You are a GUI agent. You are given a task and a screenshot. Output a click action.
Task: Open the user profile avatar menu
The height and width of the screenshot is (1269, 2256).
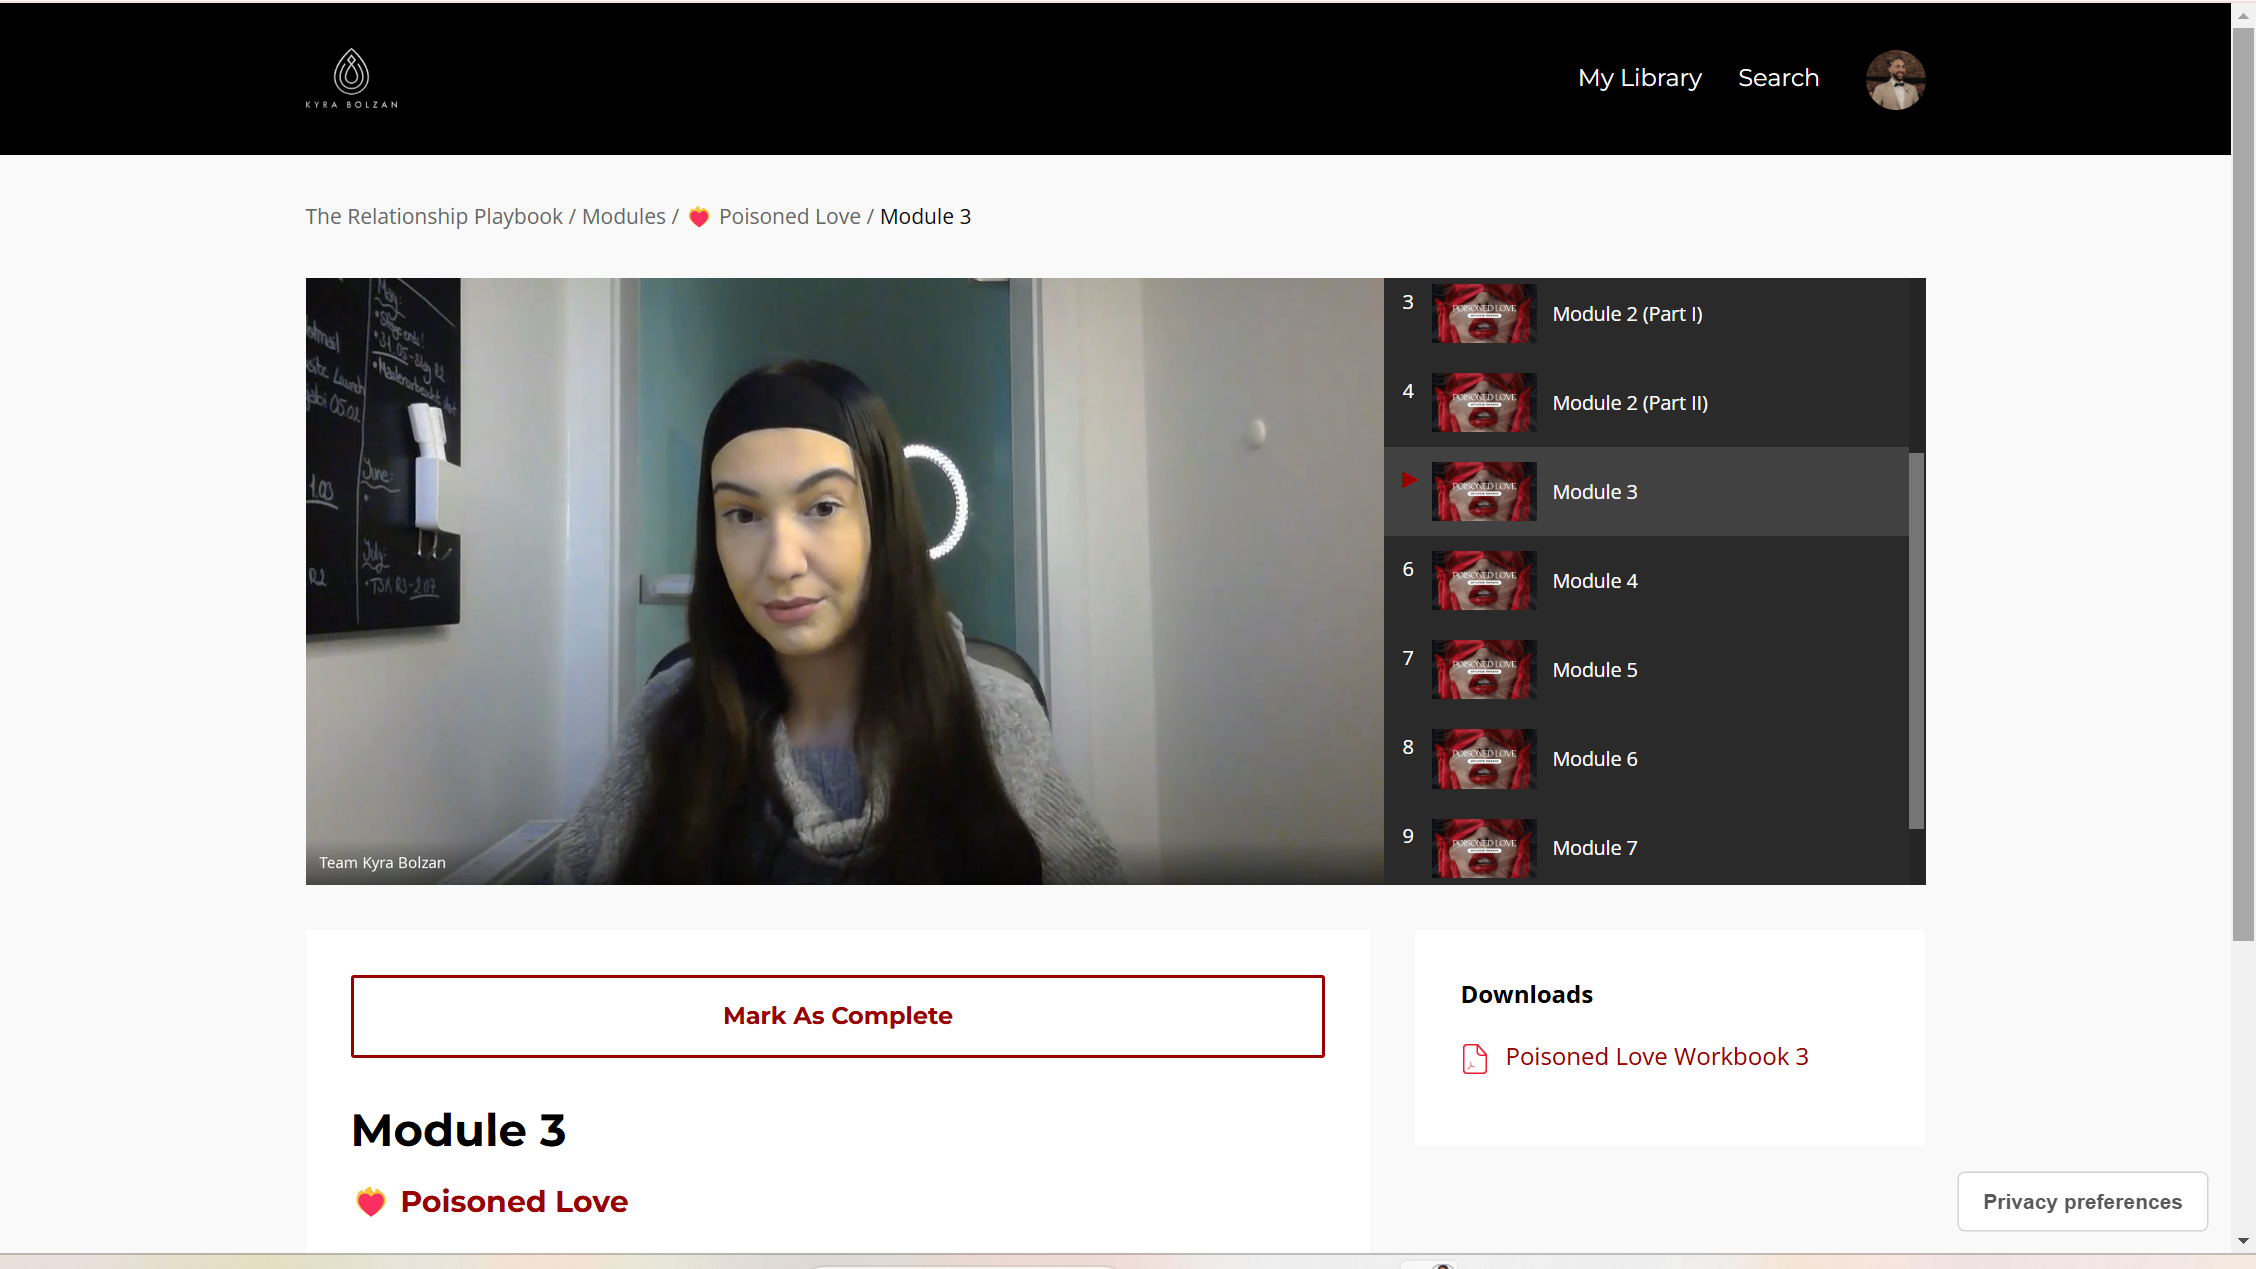[x=1894, y=79]
